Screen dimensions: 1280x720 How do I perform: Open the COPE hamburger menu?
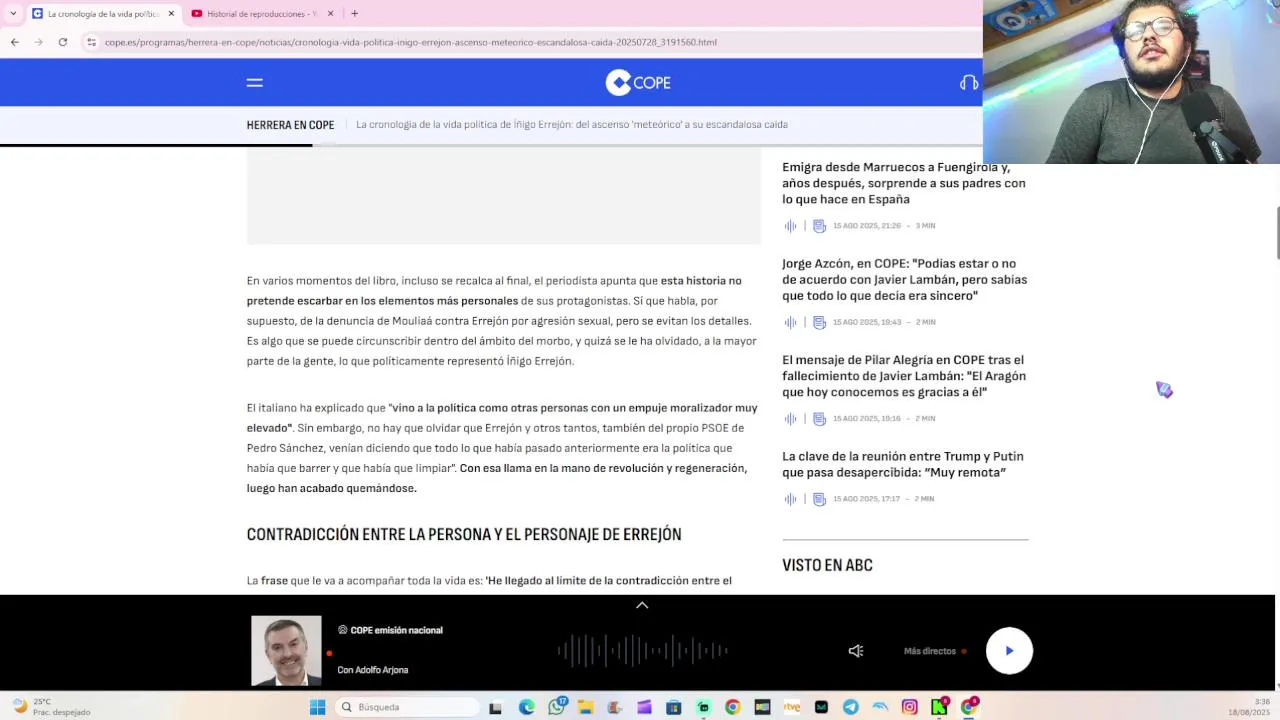pos(254,83)
